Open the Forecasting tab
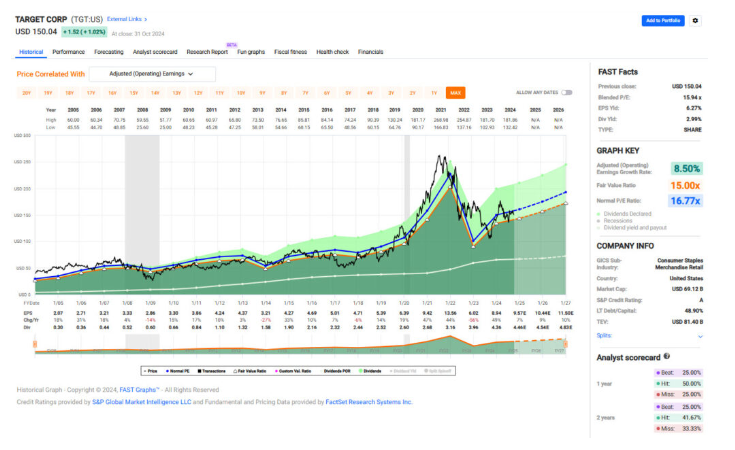 (x=109, y=52)
